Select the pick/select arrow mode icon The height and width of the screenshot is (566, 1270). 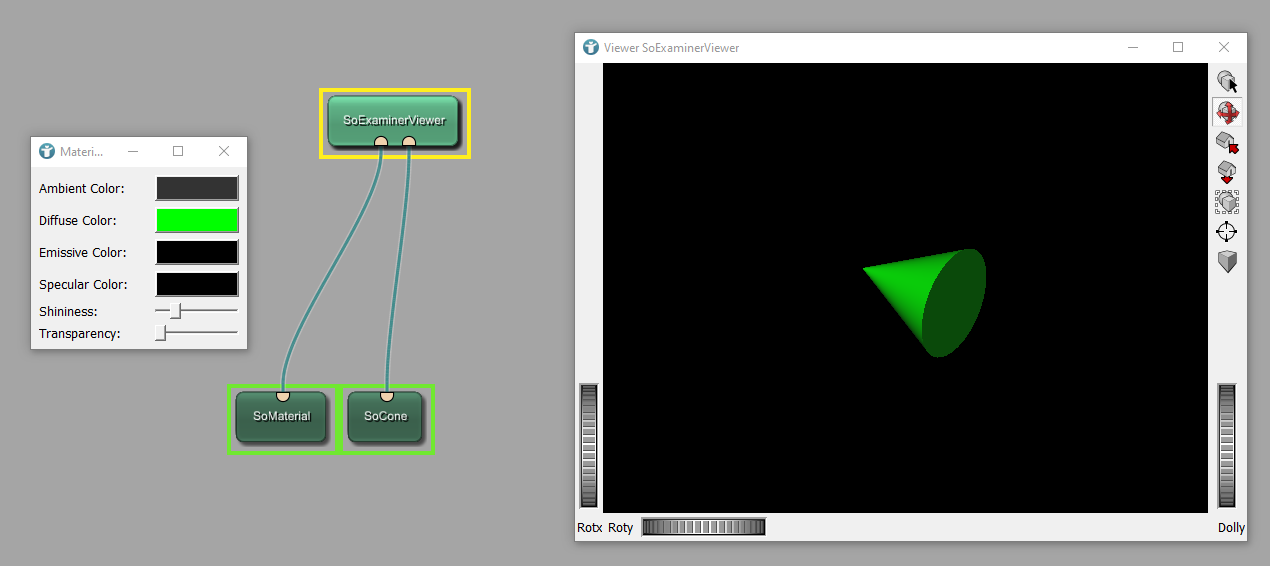click(x=1226, y=82)
